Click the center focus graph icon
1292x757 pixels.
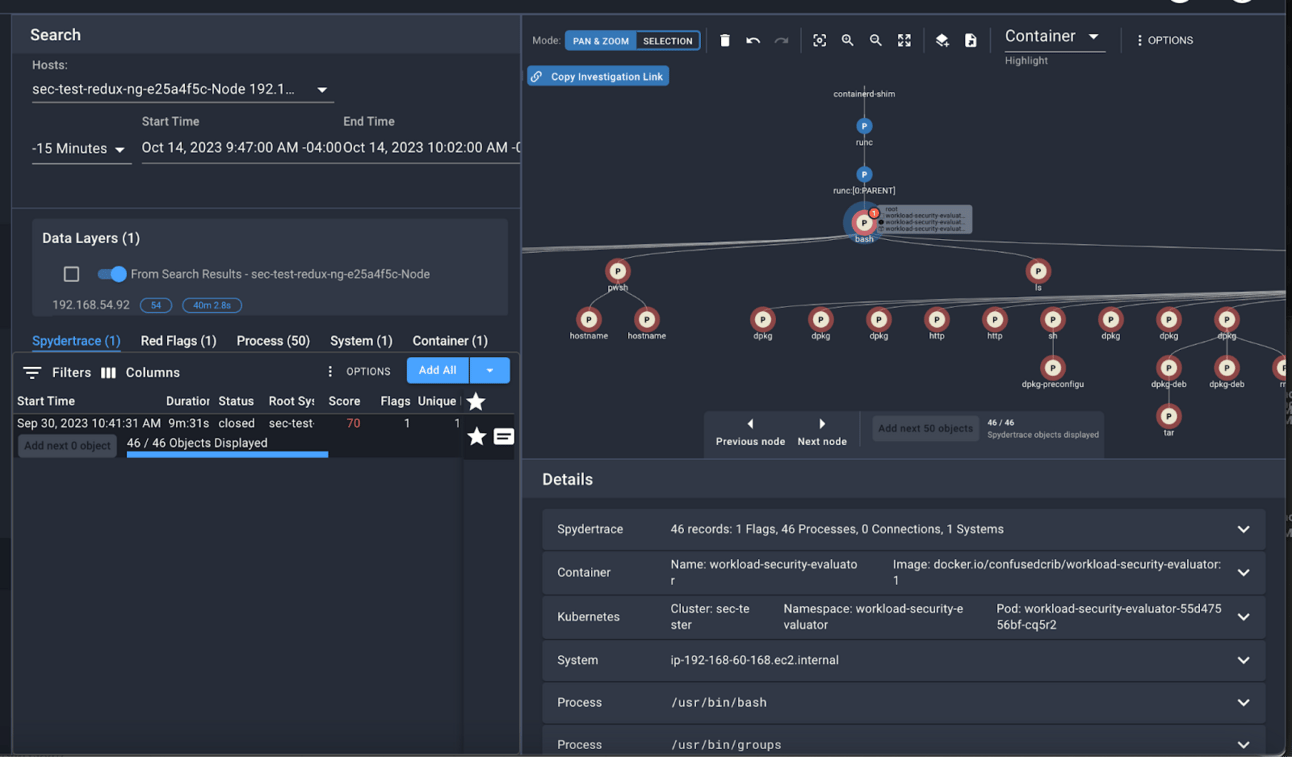click(x=820, y=41)
